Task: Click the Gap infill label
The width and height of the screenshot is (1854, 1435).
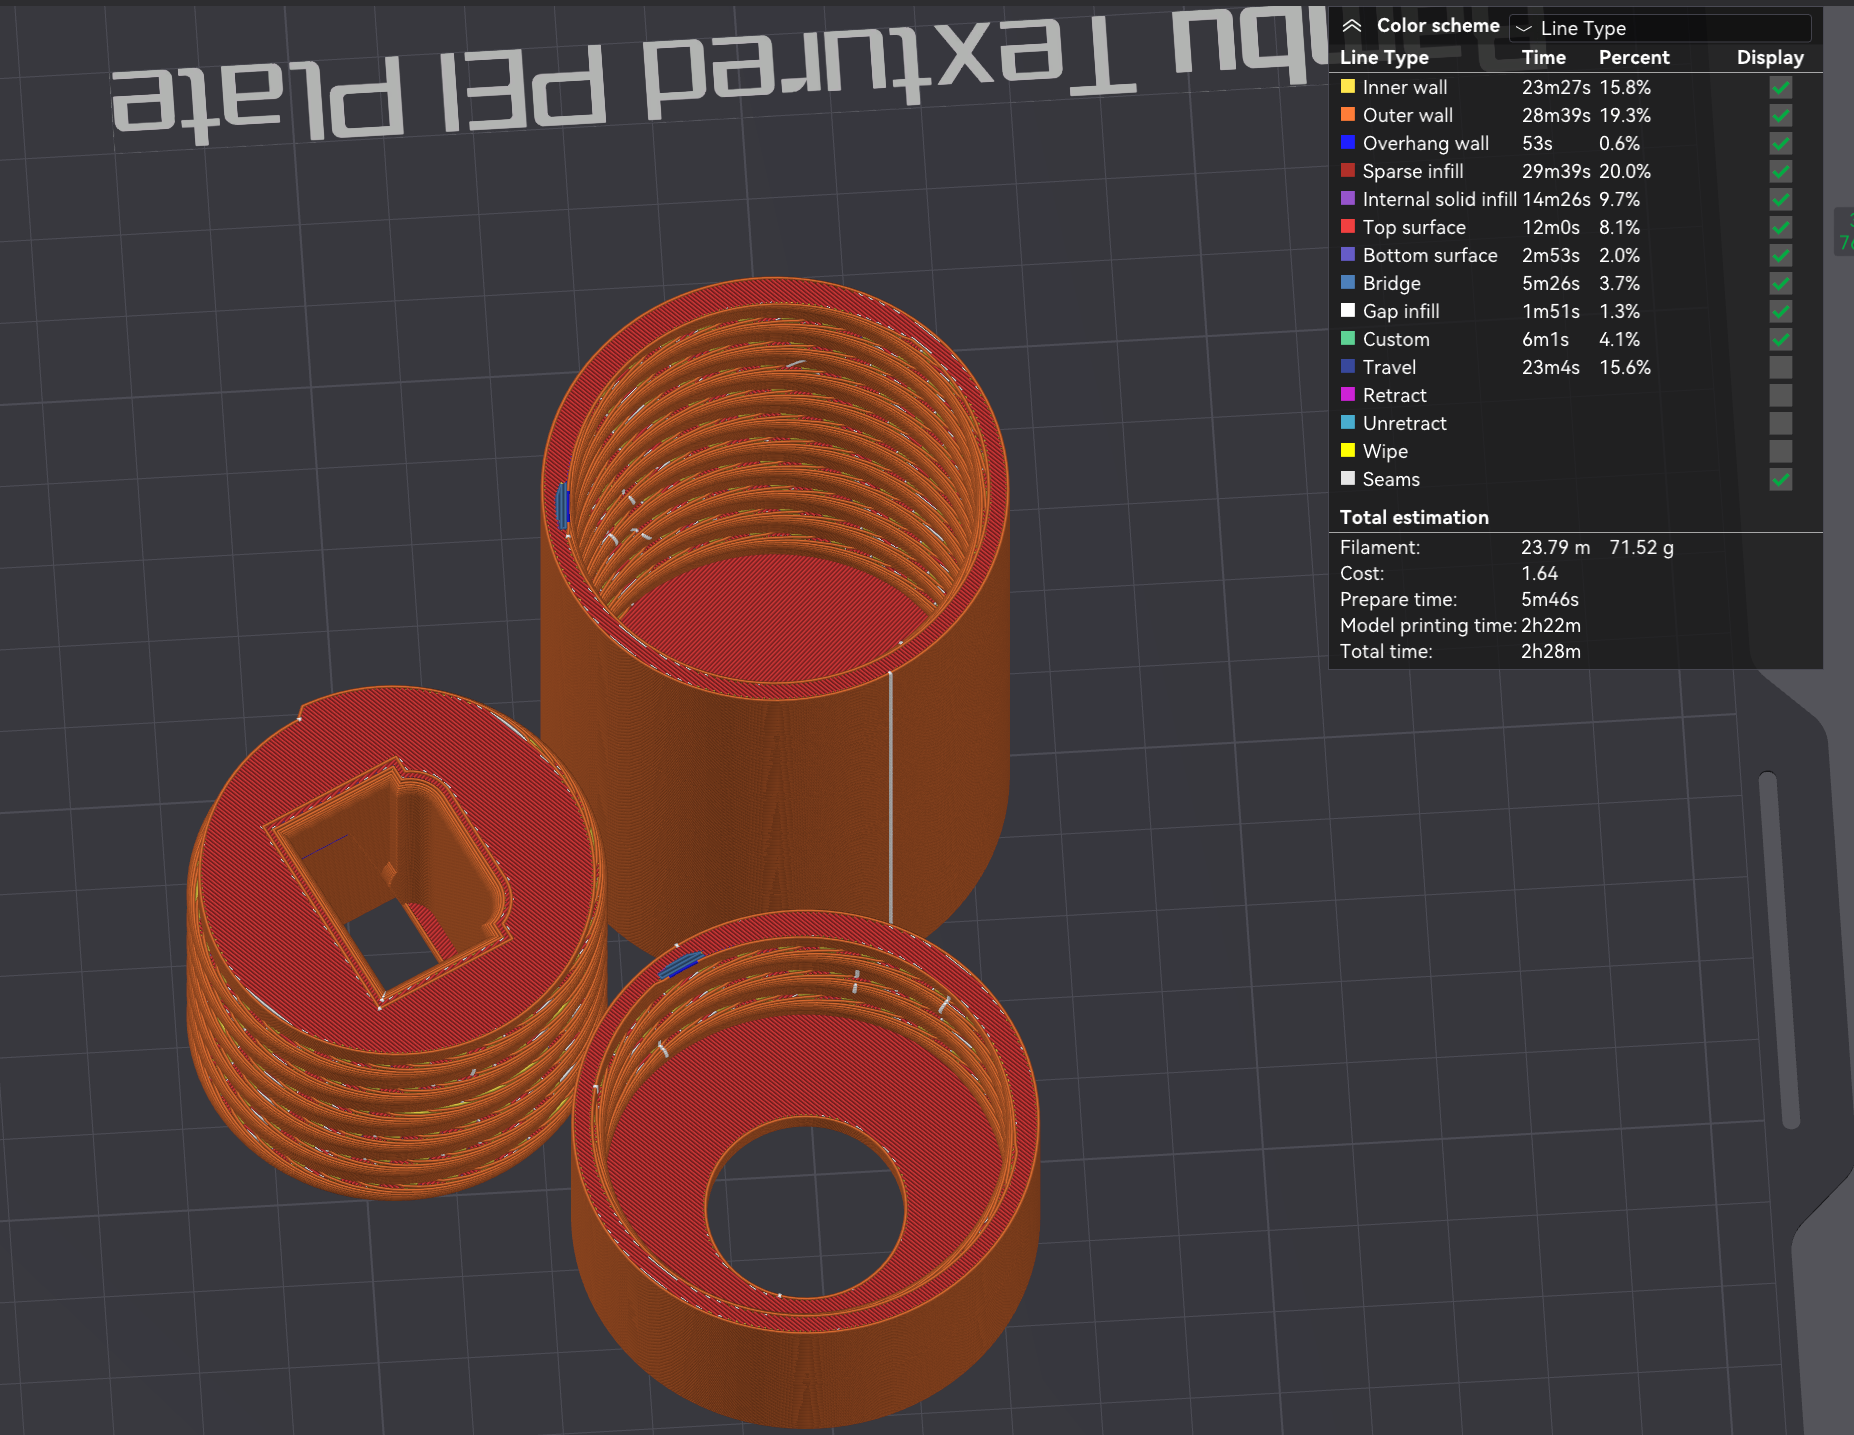Action: pos(1401,312)
